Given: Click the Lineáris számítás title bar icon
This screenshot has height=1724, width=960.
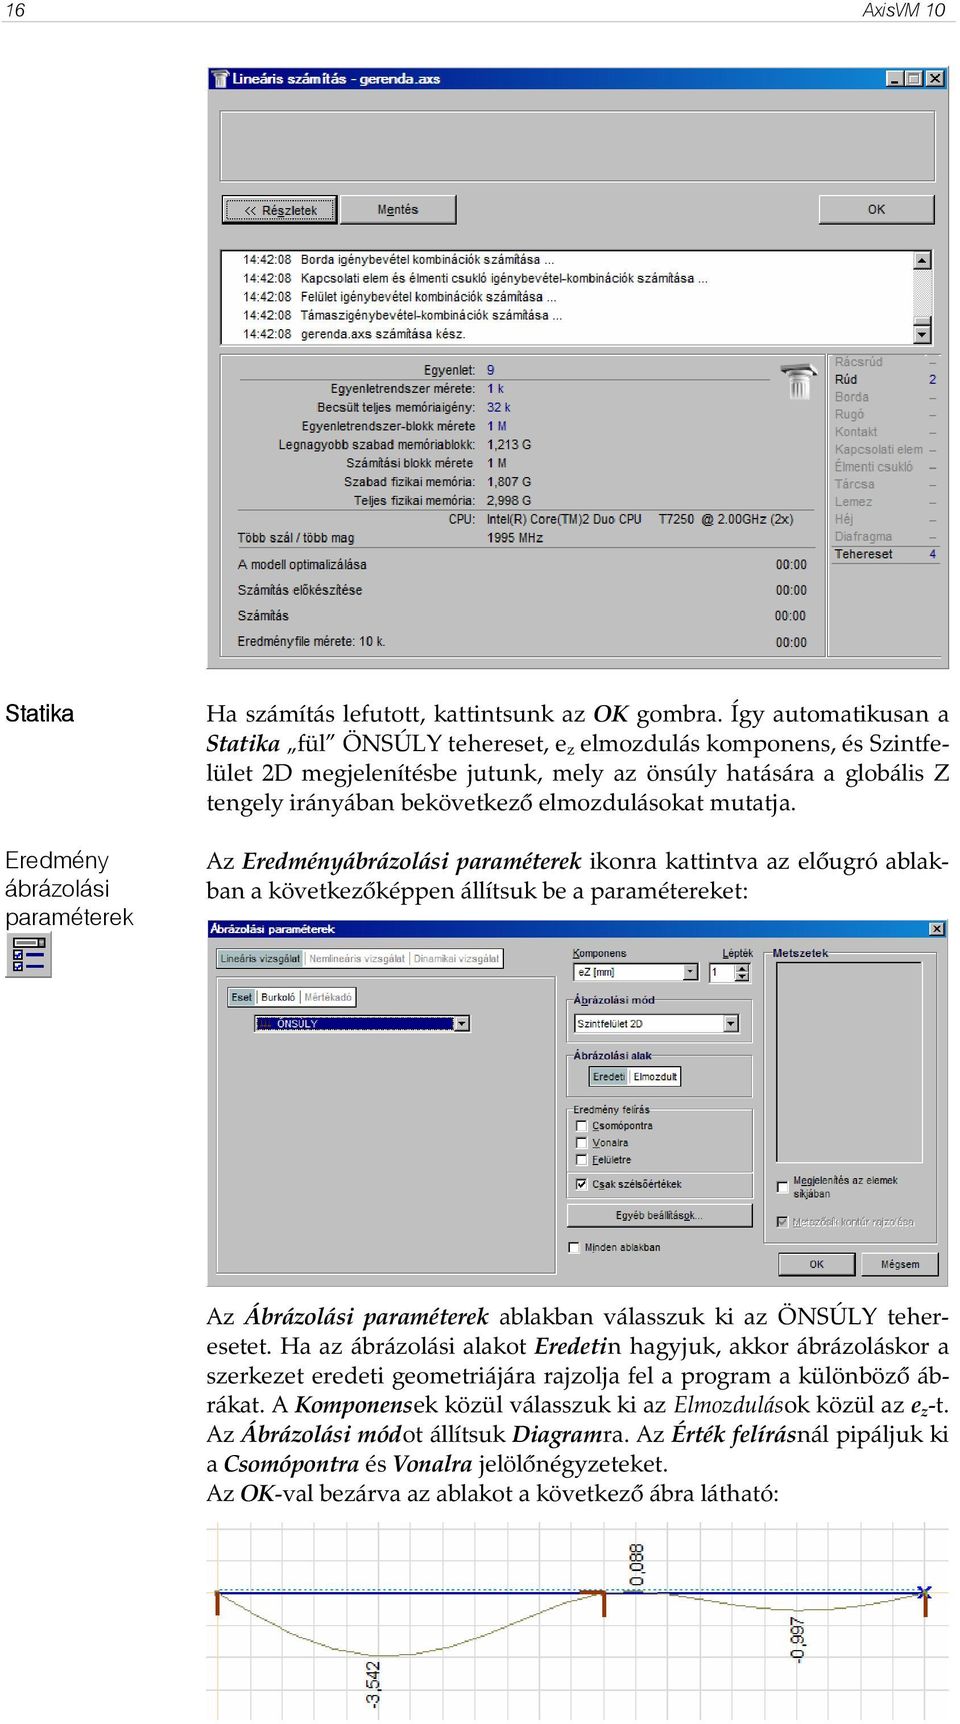Looking at the screenshot, I should (x=220, y=78).
